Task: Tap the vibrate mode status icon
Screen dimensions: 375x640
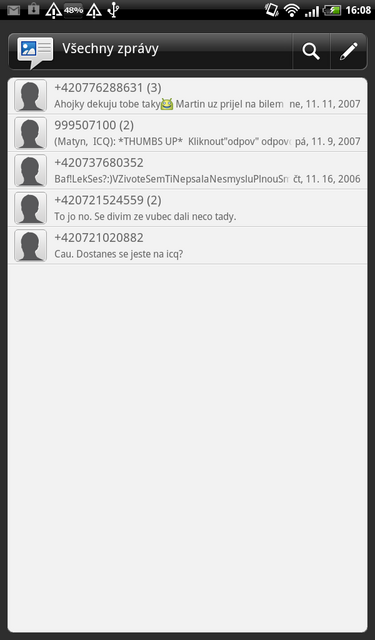Action: 271,9
